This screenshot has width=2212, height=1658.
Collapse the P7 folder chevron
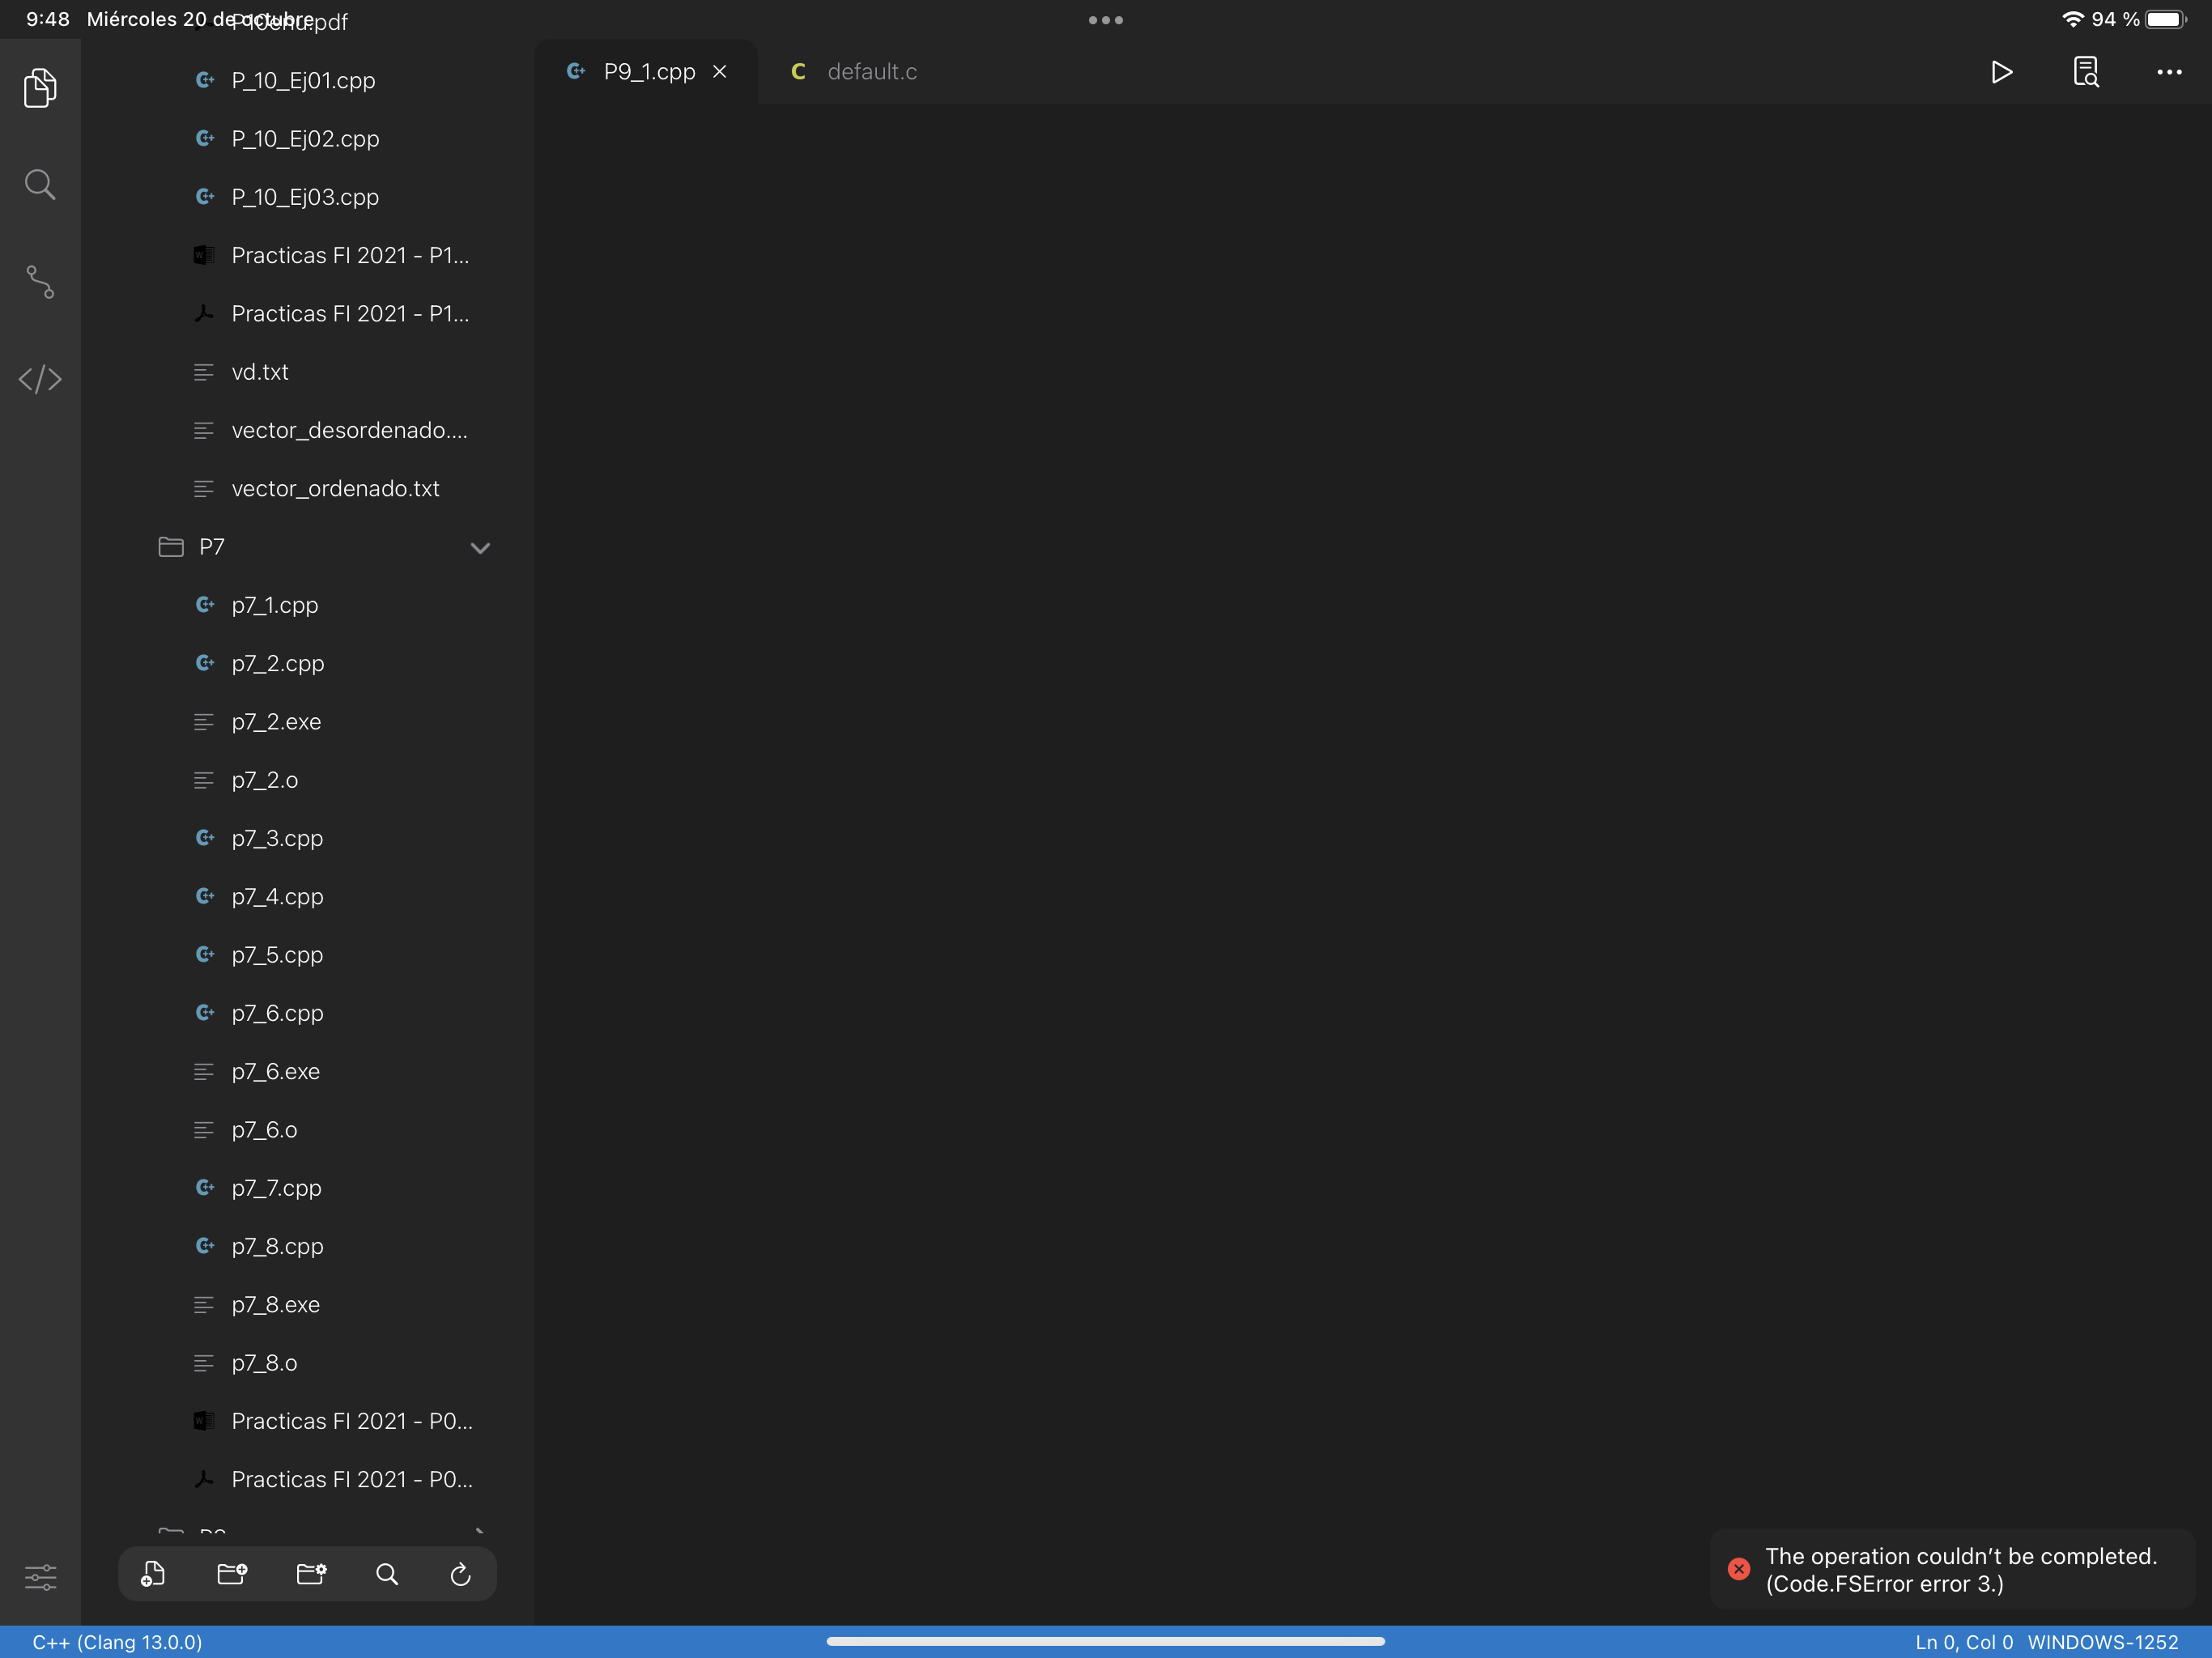click(x=480, y=547)
